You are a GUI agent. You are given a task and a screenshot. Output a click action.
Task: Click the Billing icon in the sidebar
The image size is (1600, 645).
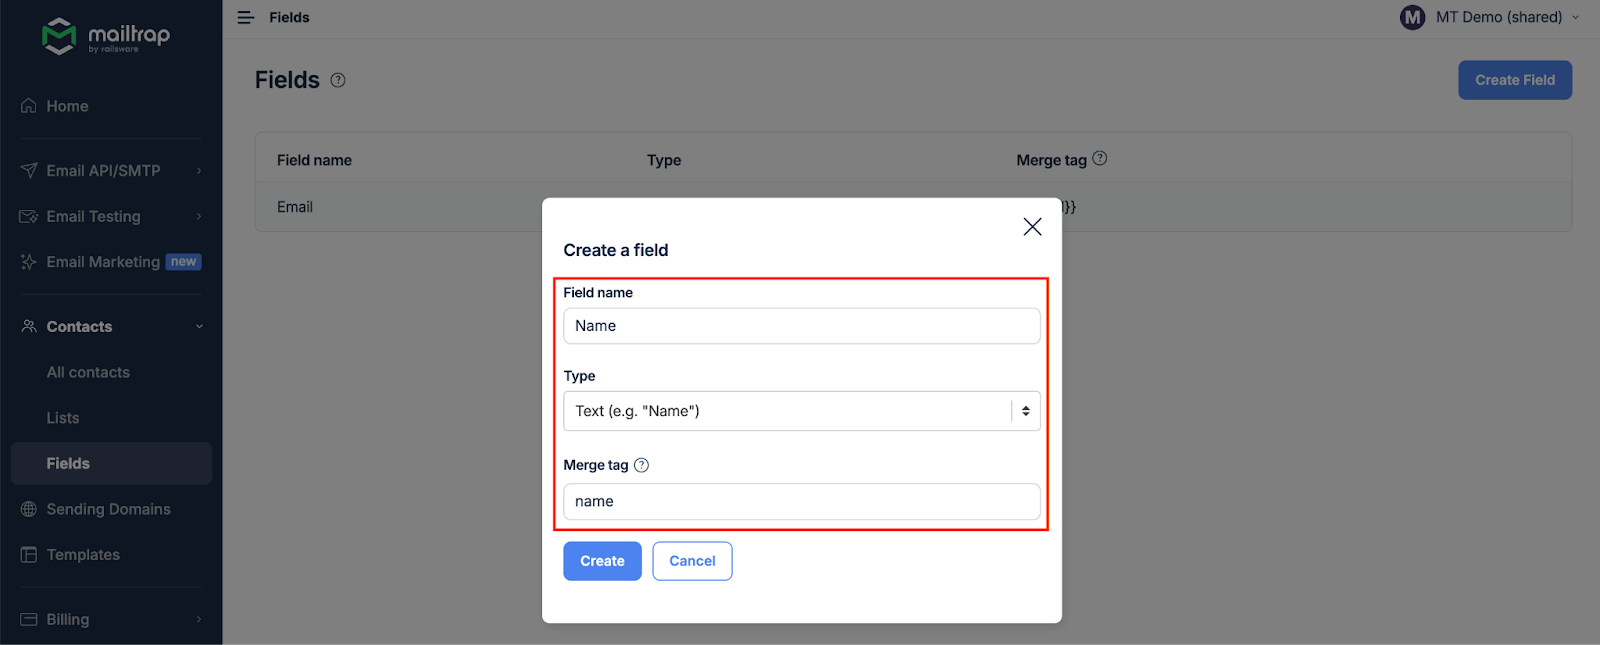coord(28,619)
